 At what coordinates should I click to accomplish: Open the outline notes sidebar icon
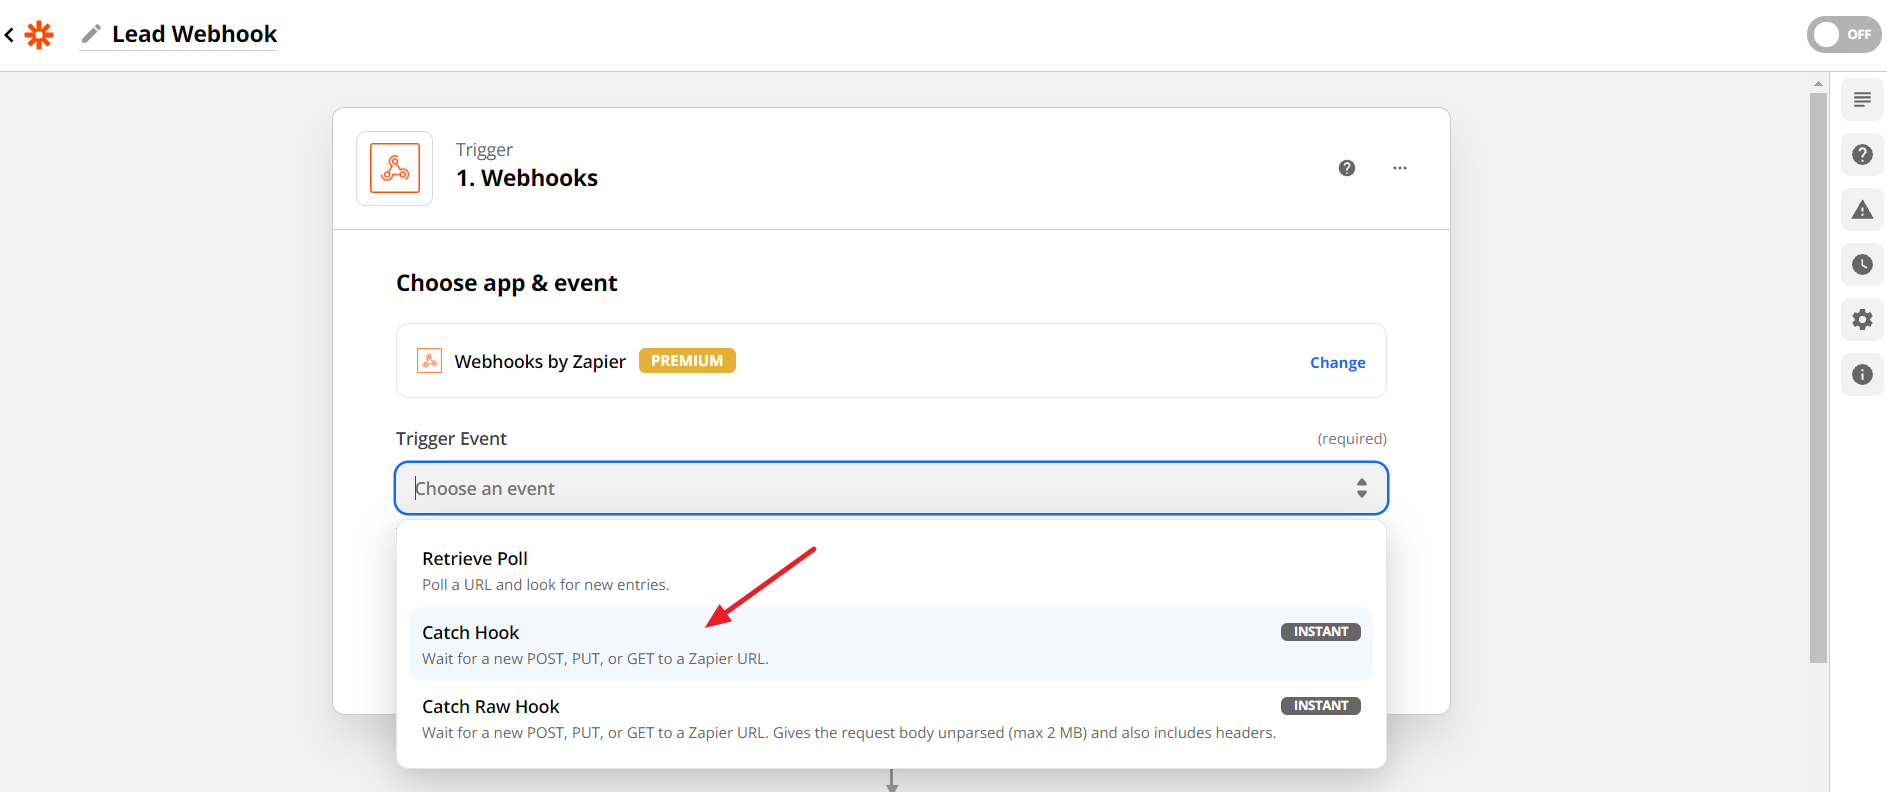1862,99
